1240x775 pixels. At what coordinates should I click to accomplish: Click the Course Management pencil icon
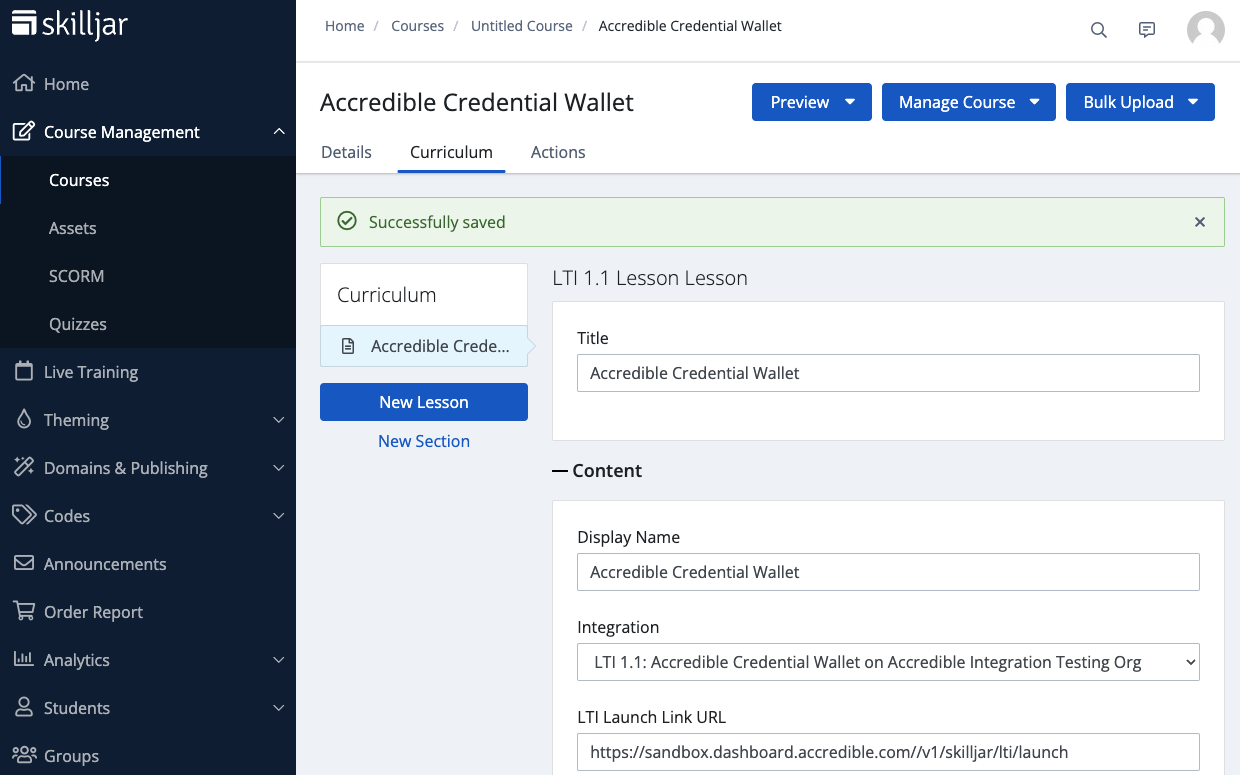click(x=24, y=132)
